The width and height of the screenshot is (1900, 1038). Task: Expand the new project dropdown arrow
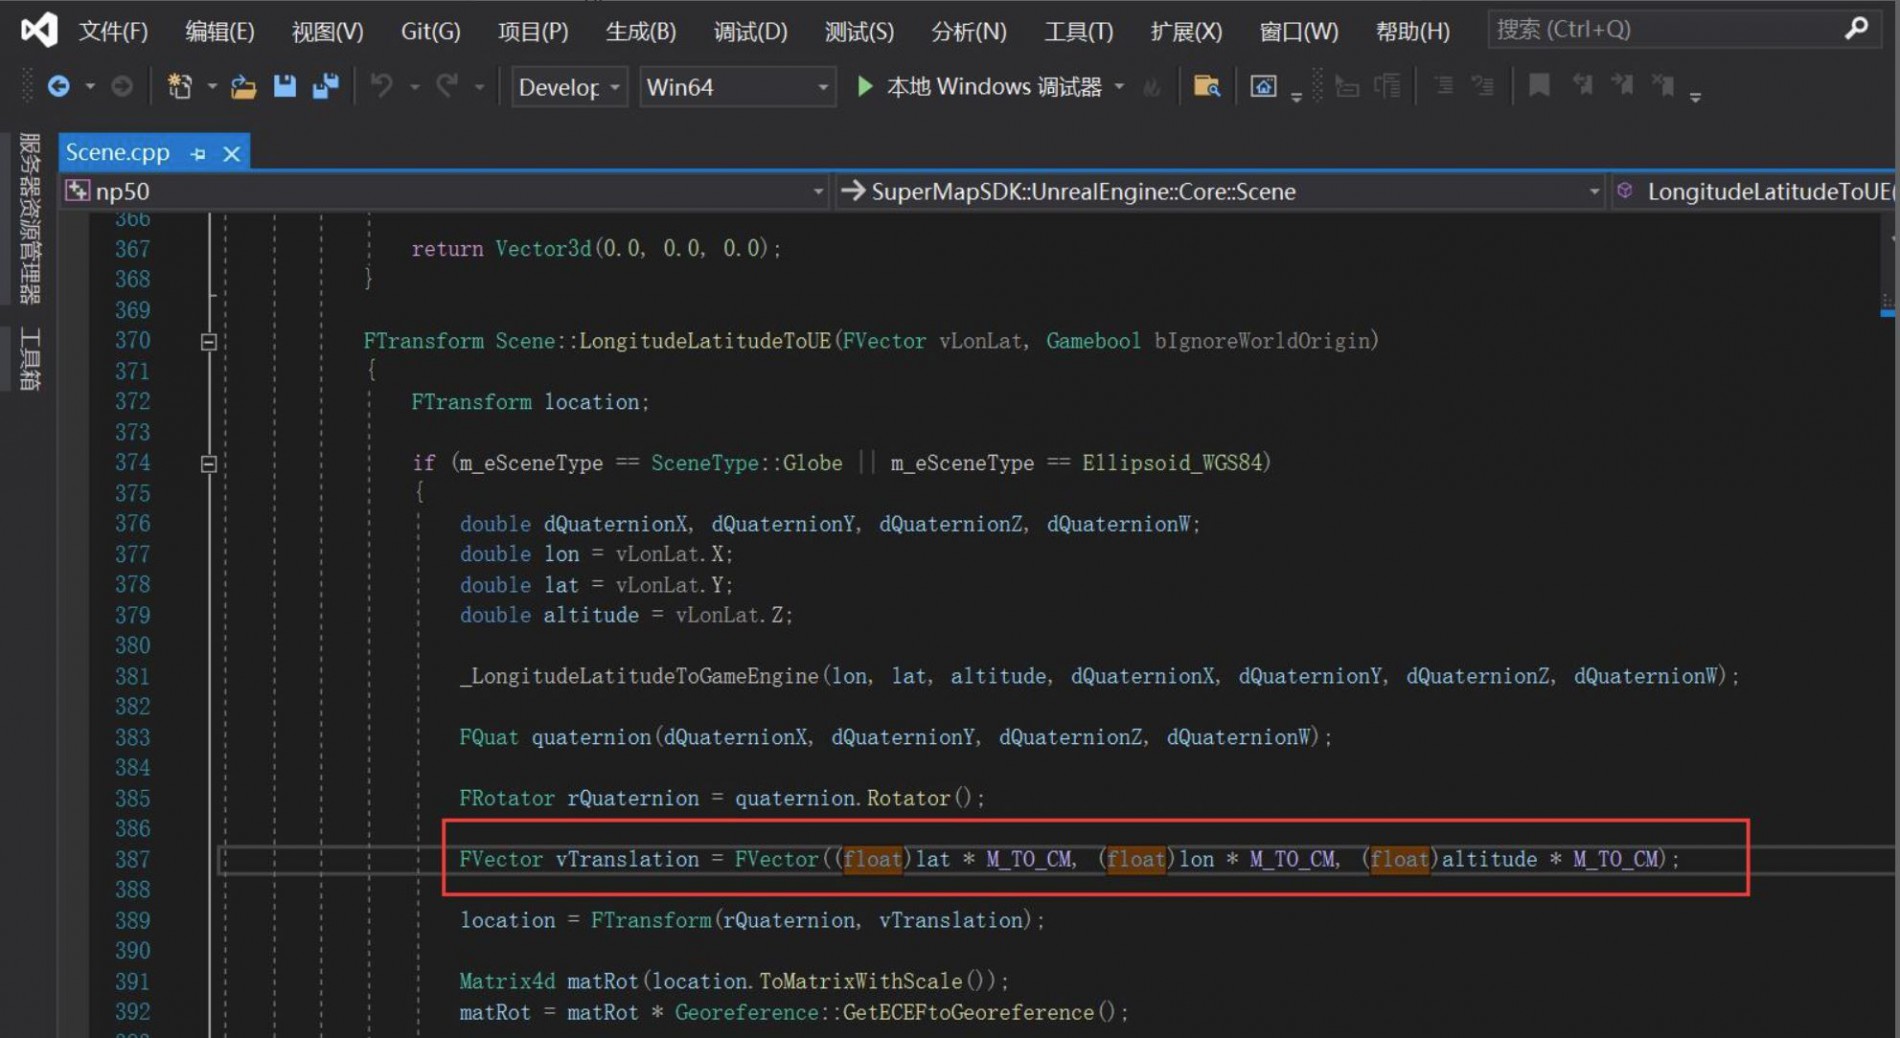212,87
